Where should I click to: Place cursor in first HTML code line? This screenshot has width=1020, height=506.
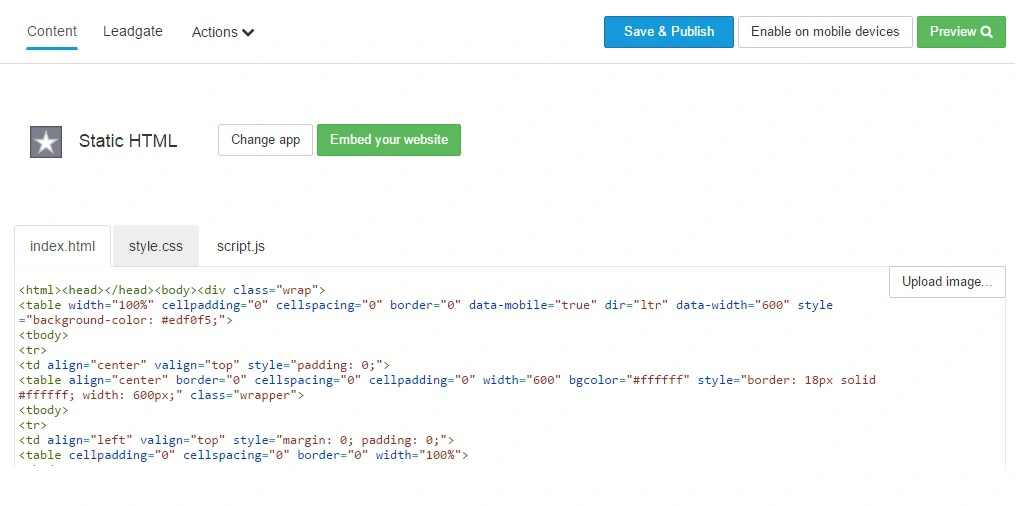coord(172,290)
